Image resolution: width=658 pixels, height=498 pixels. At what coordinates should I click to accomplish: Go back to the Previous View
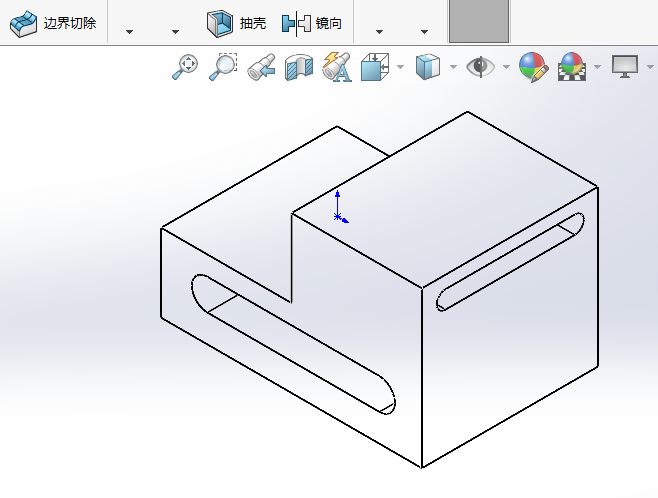tap(261, 67)
